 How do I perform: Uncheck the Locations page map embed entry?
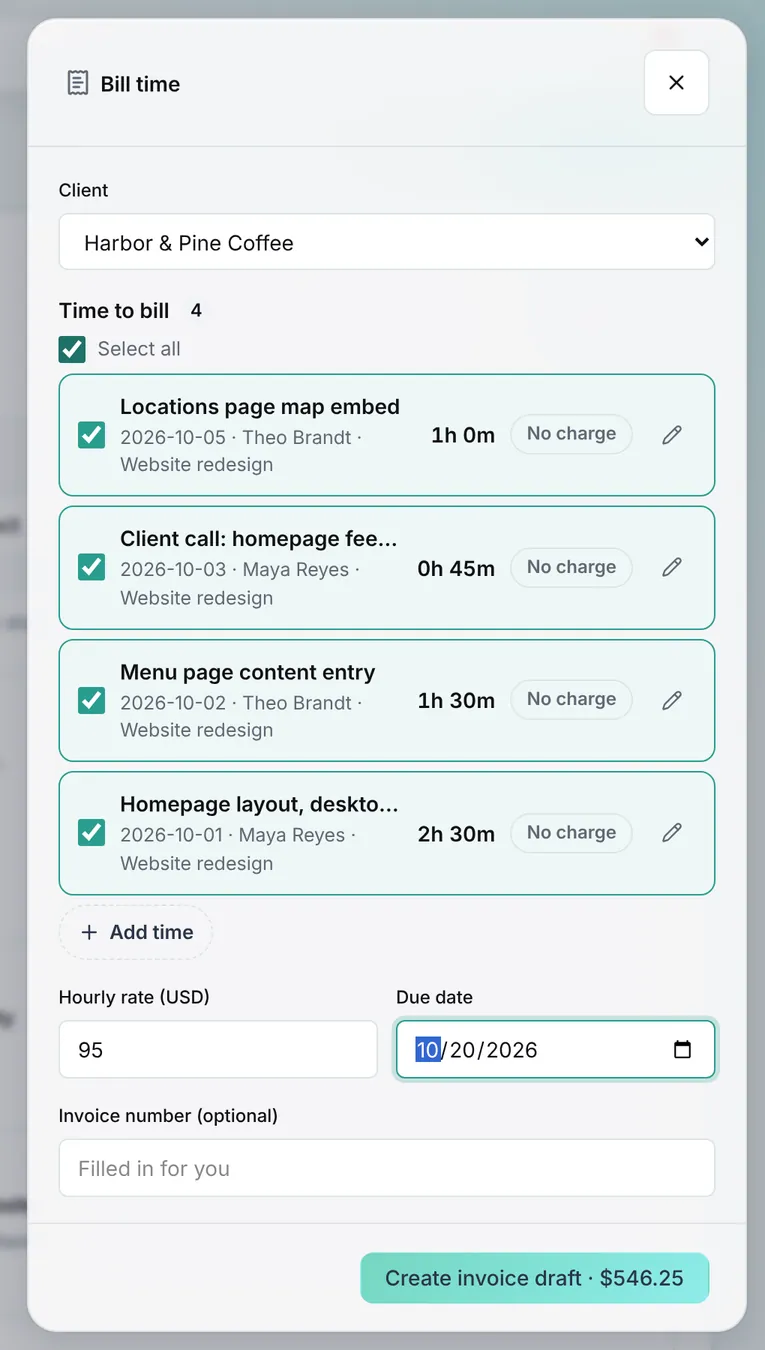pos(91,435)
